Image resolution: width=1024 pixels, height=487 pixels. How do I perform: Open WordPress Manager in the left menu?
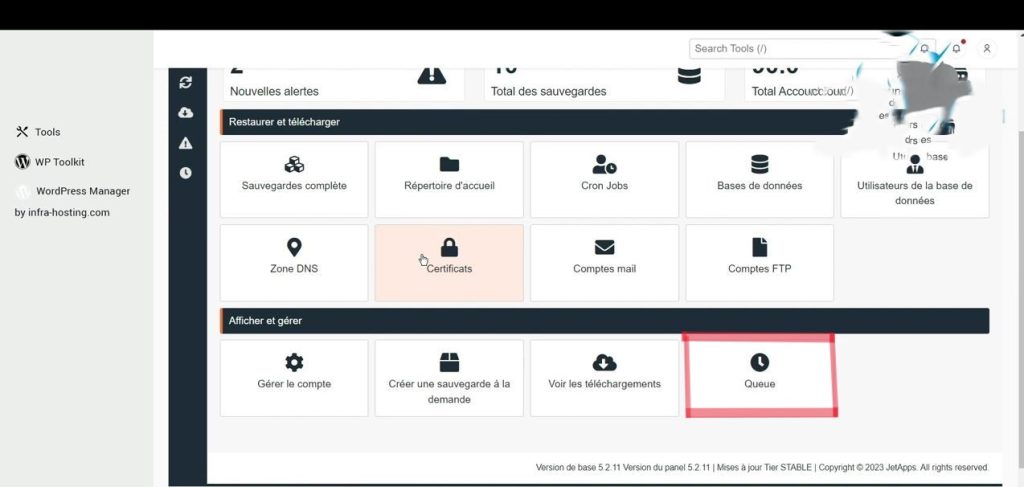coord(82,191)
